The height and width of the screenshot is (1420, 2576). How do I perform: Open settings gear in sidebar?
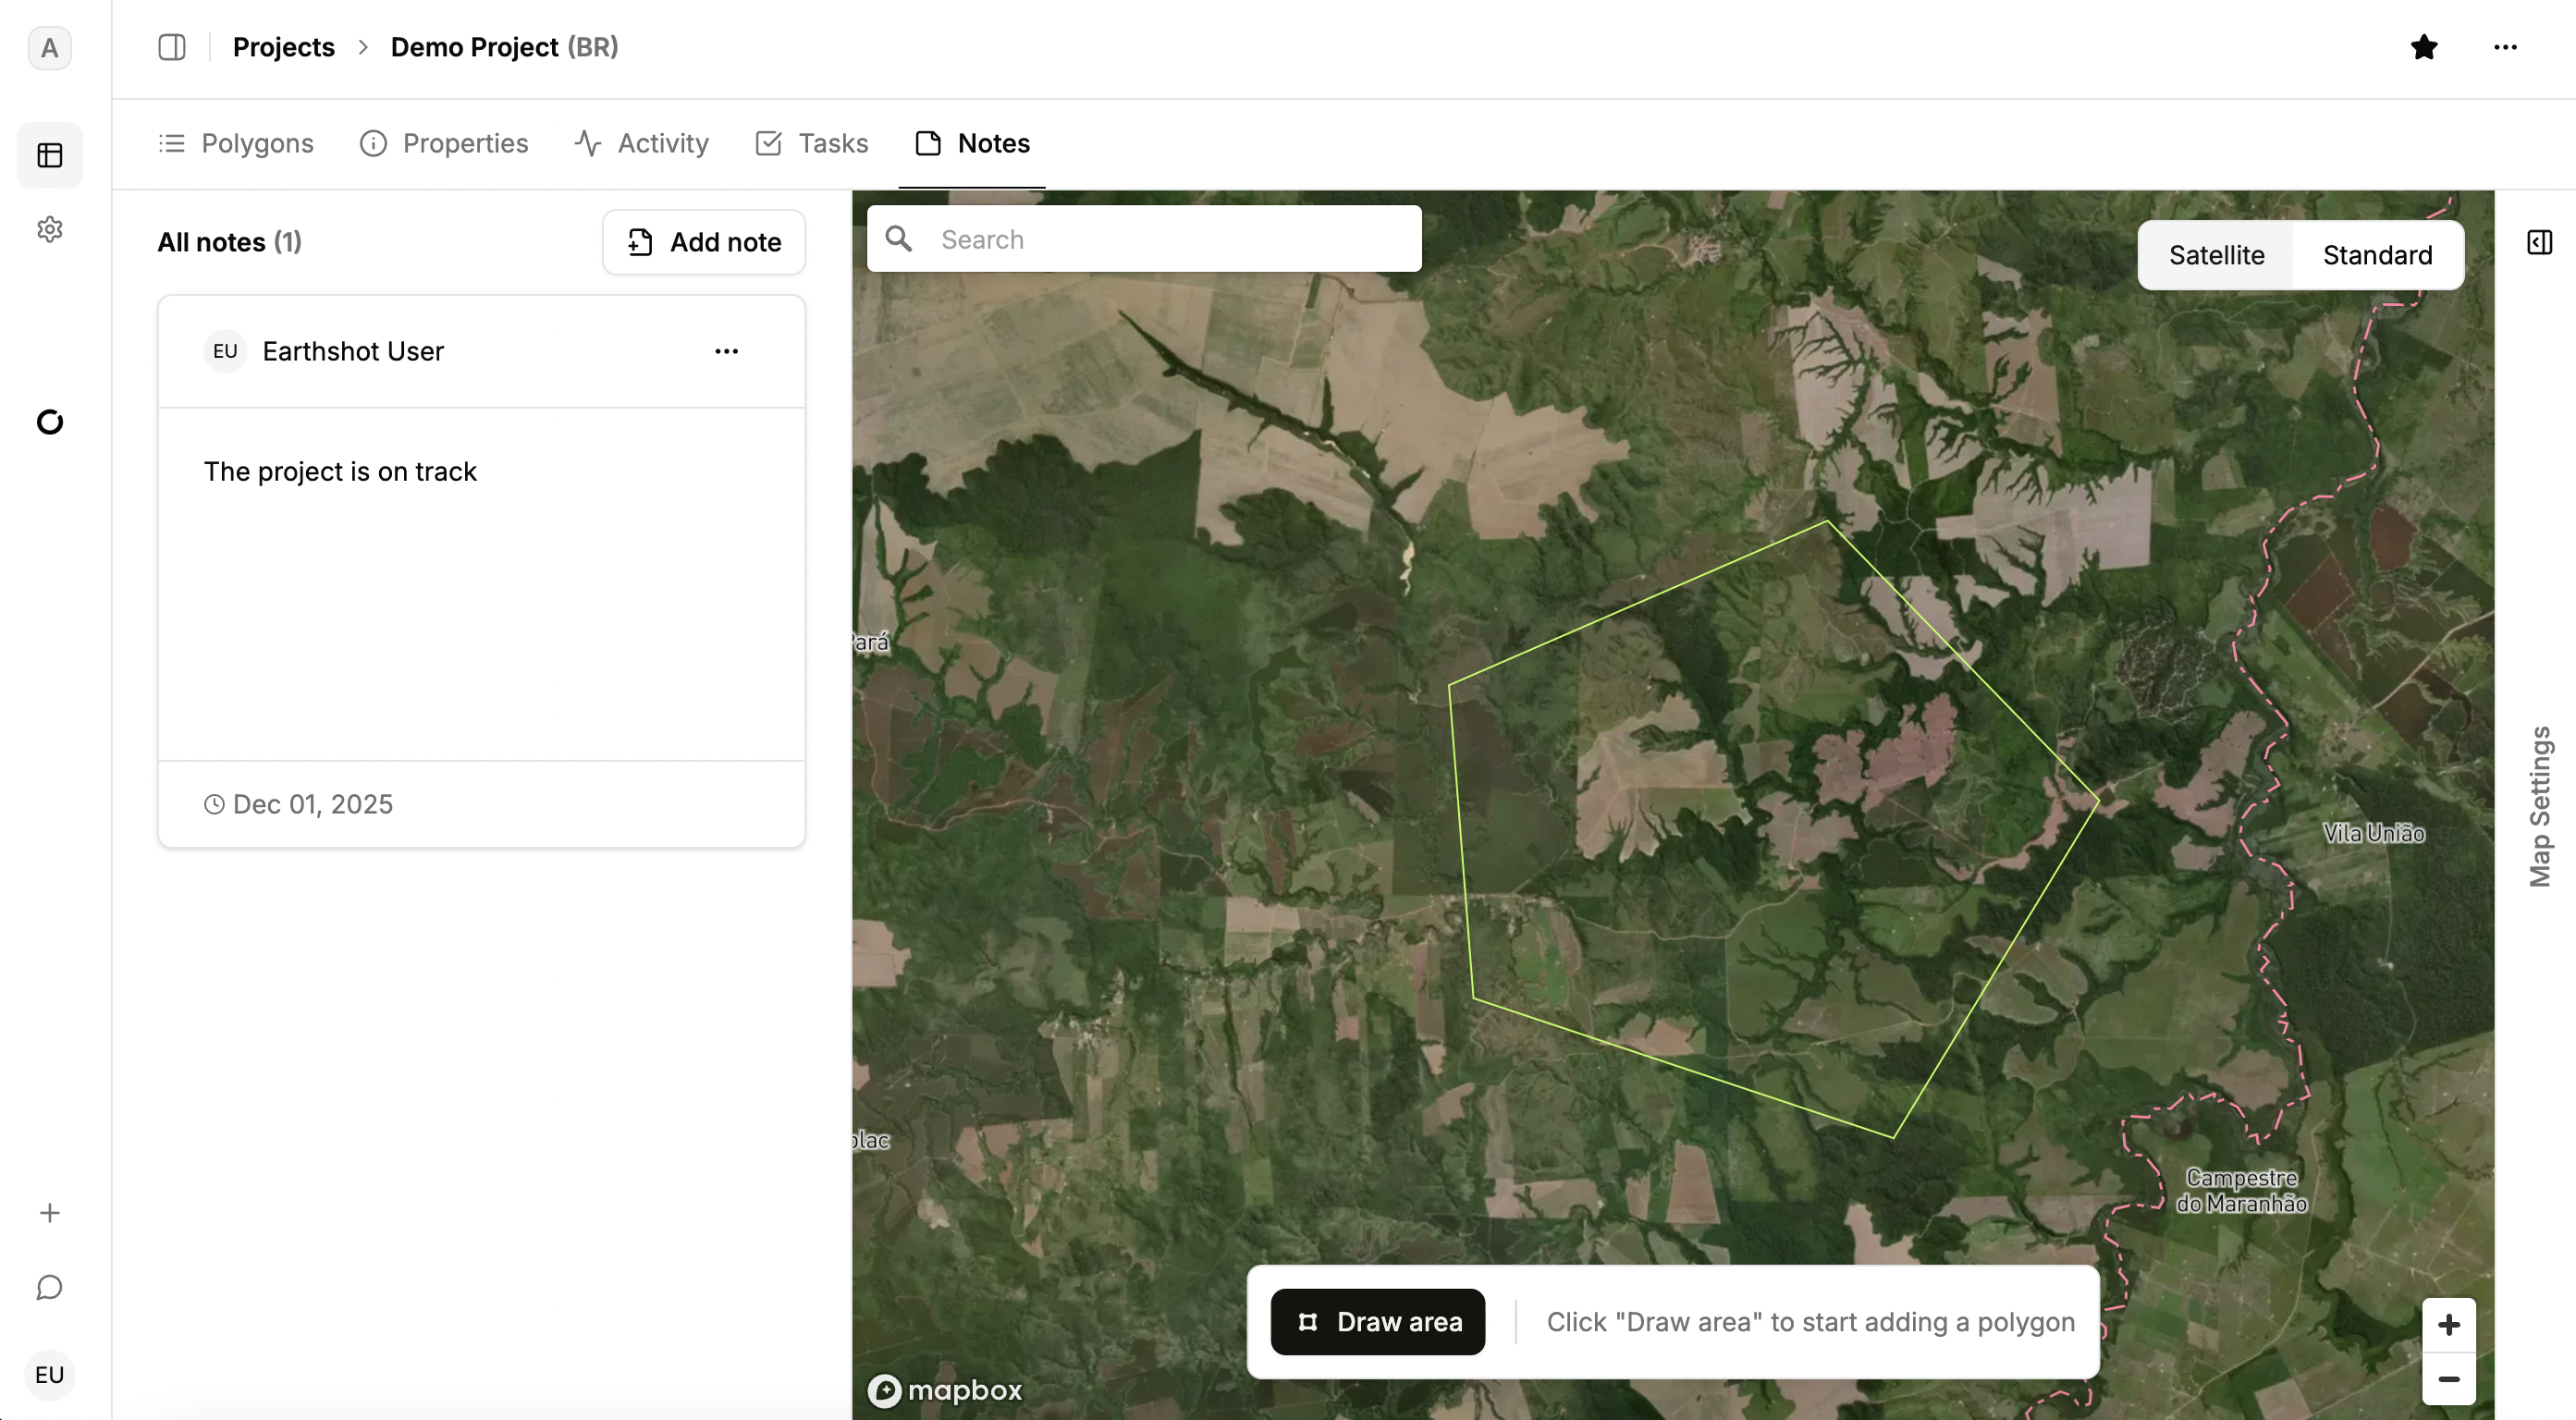coord(50,230)
